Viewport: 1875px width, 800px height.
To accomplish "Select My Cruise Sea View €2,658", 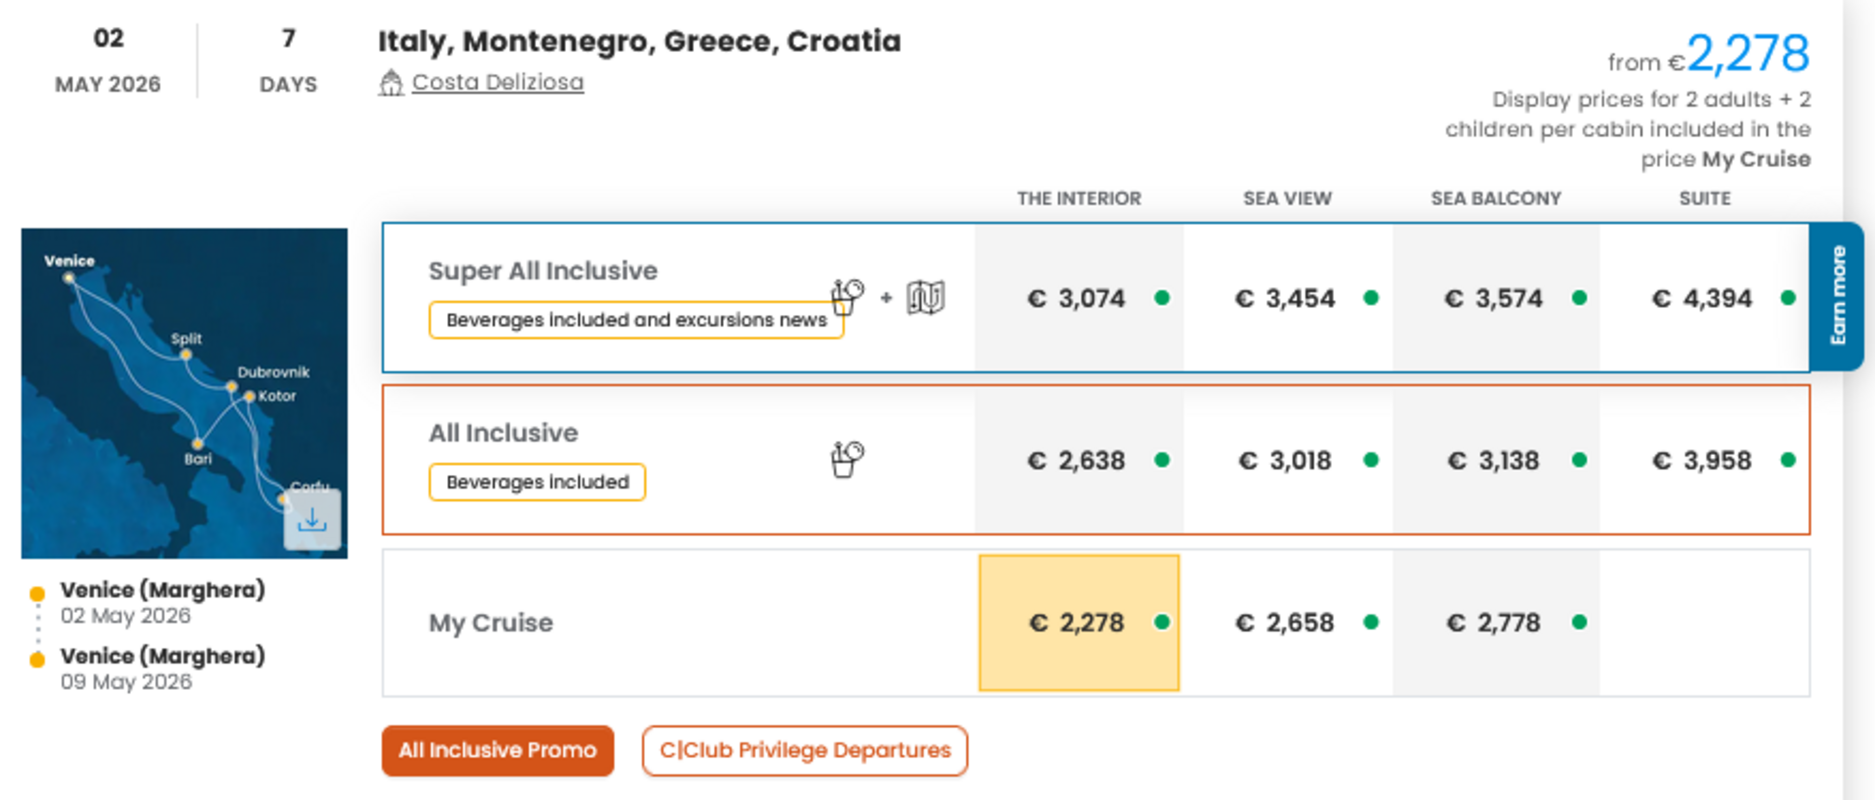I will [1285, 623].
